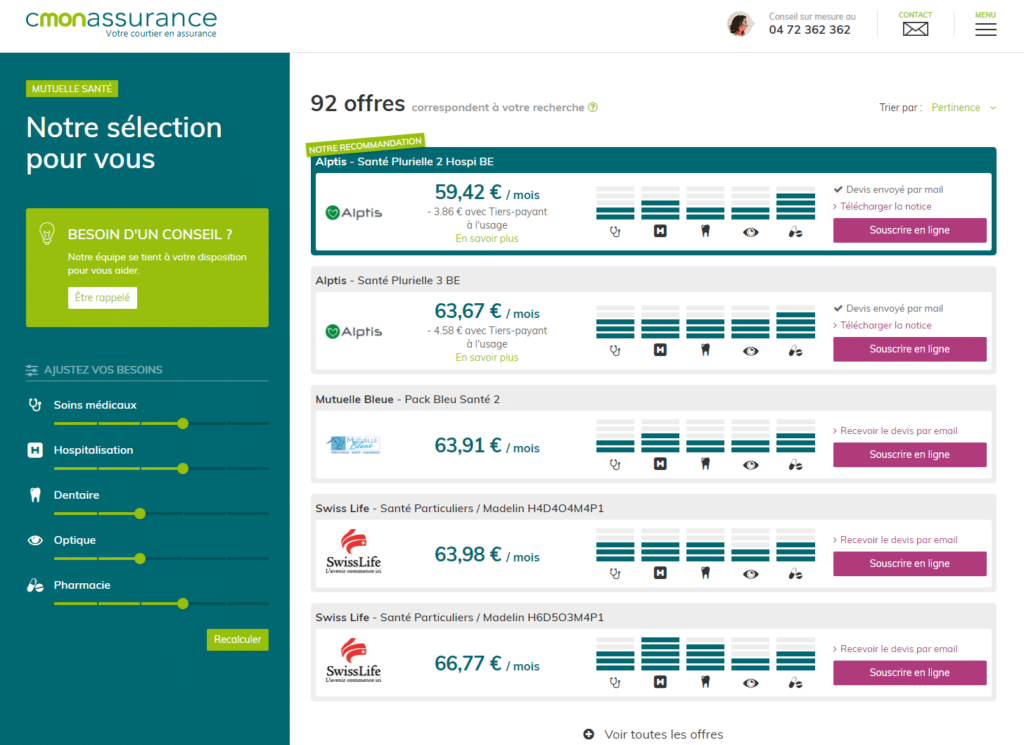Click En savoir plus under 63,67 € price
This screenshot has width=1024, height=745.
(487, 357)
